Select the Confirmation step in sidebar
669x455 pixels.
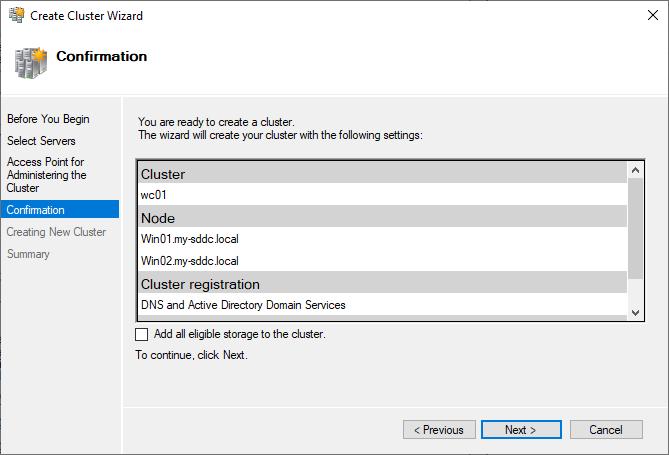36,210
